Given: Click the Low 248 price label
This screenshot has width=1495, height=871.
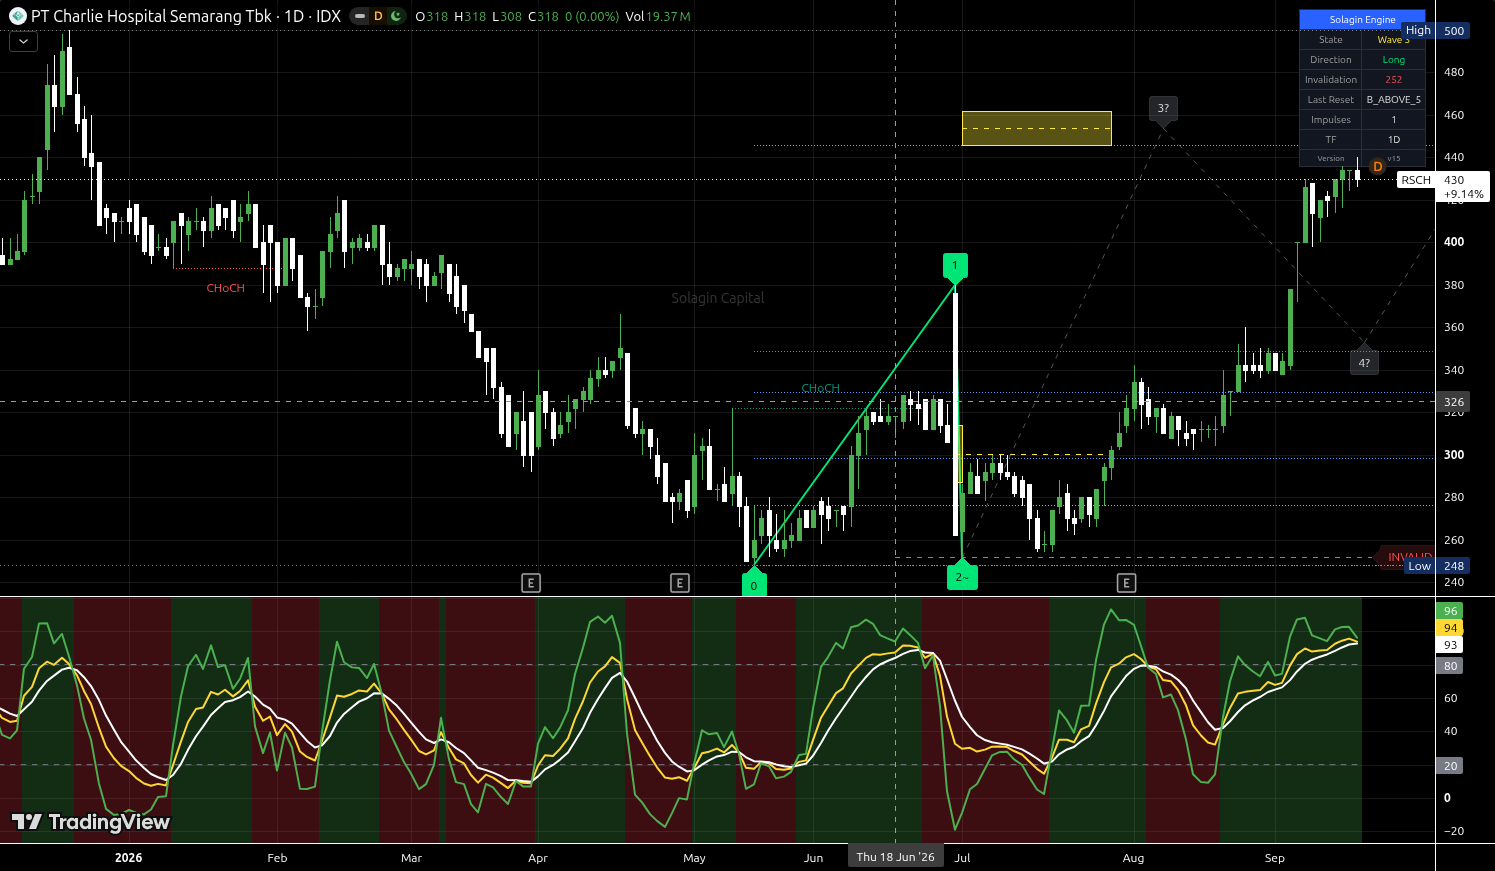Looking at the screenshot, I should 1437,566.
